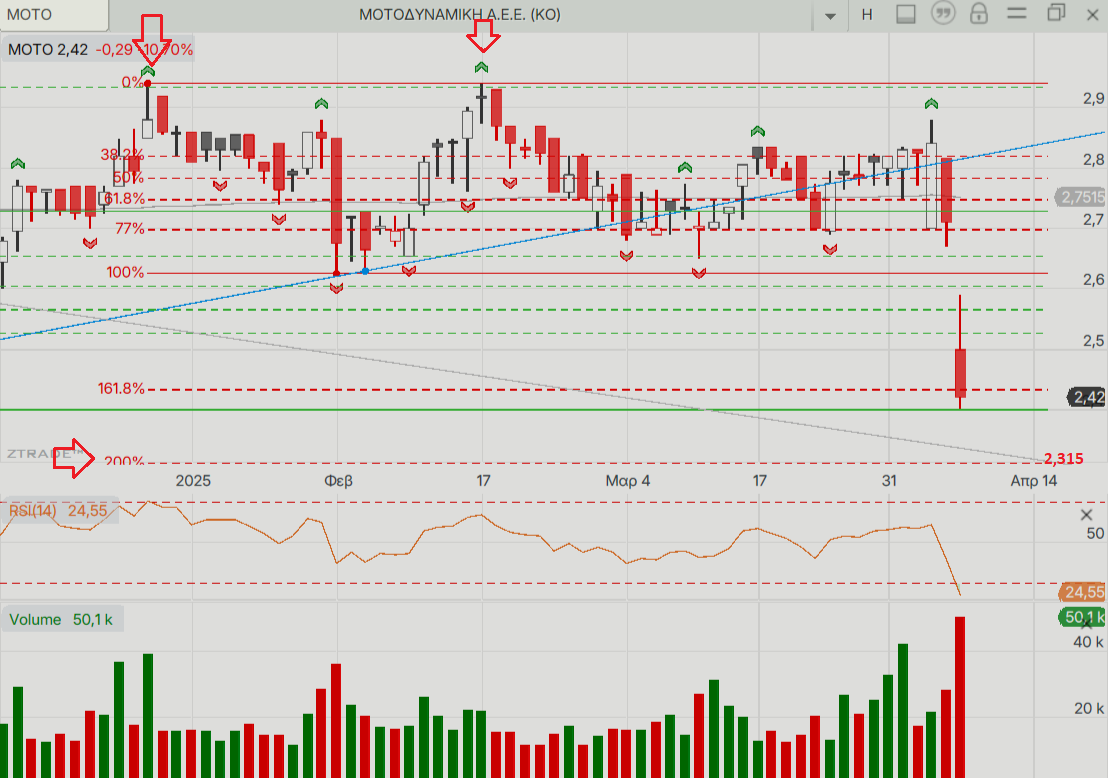Click the Φεβ date axis label
1108x778 pixels.
coord(338,481)
